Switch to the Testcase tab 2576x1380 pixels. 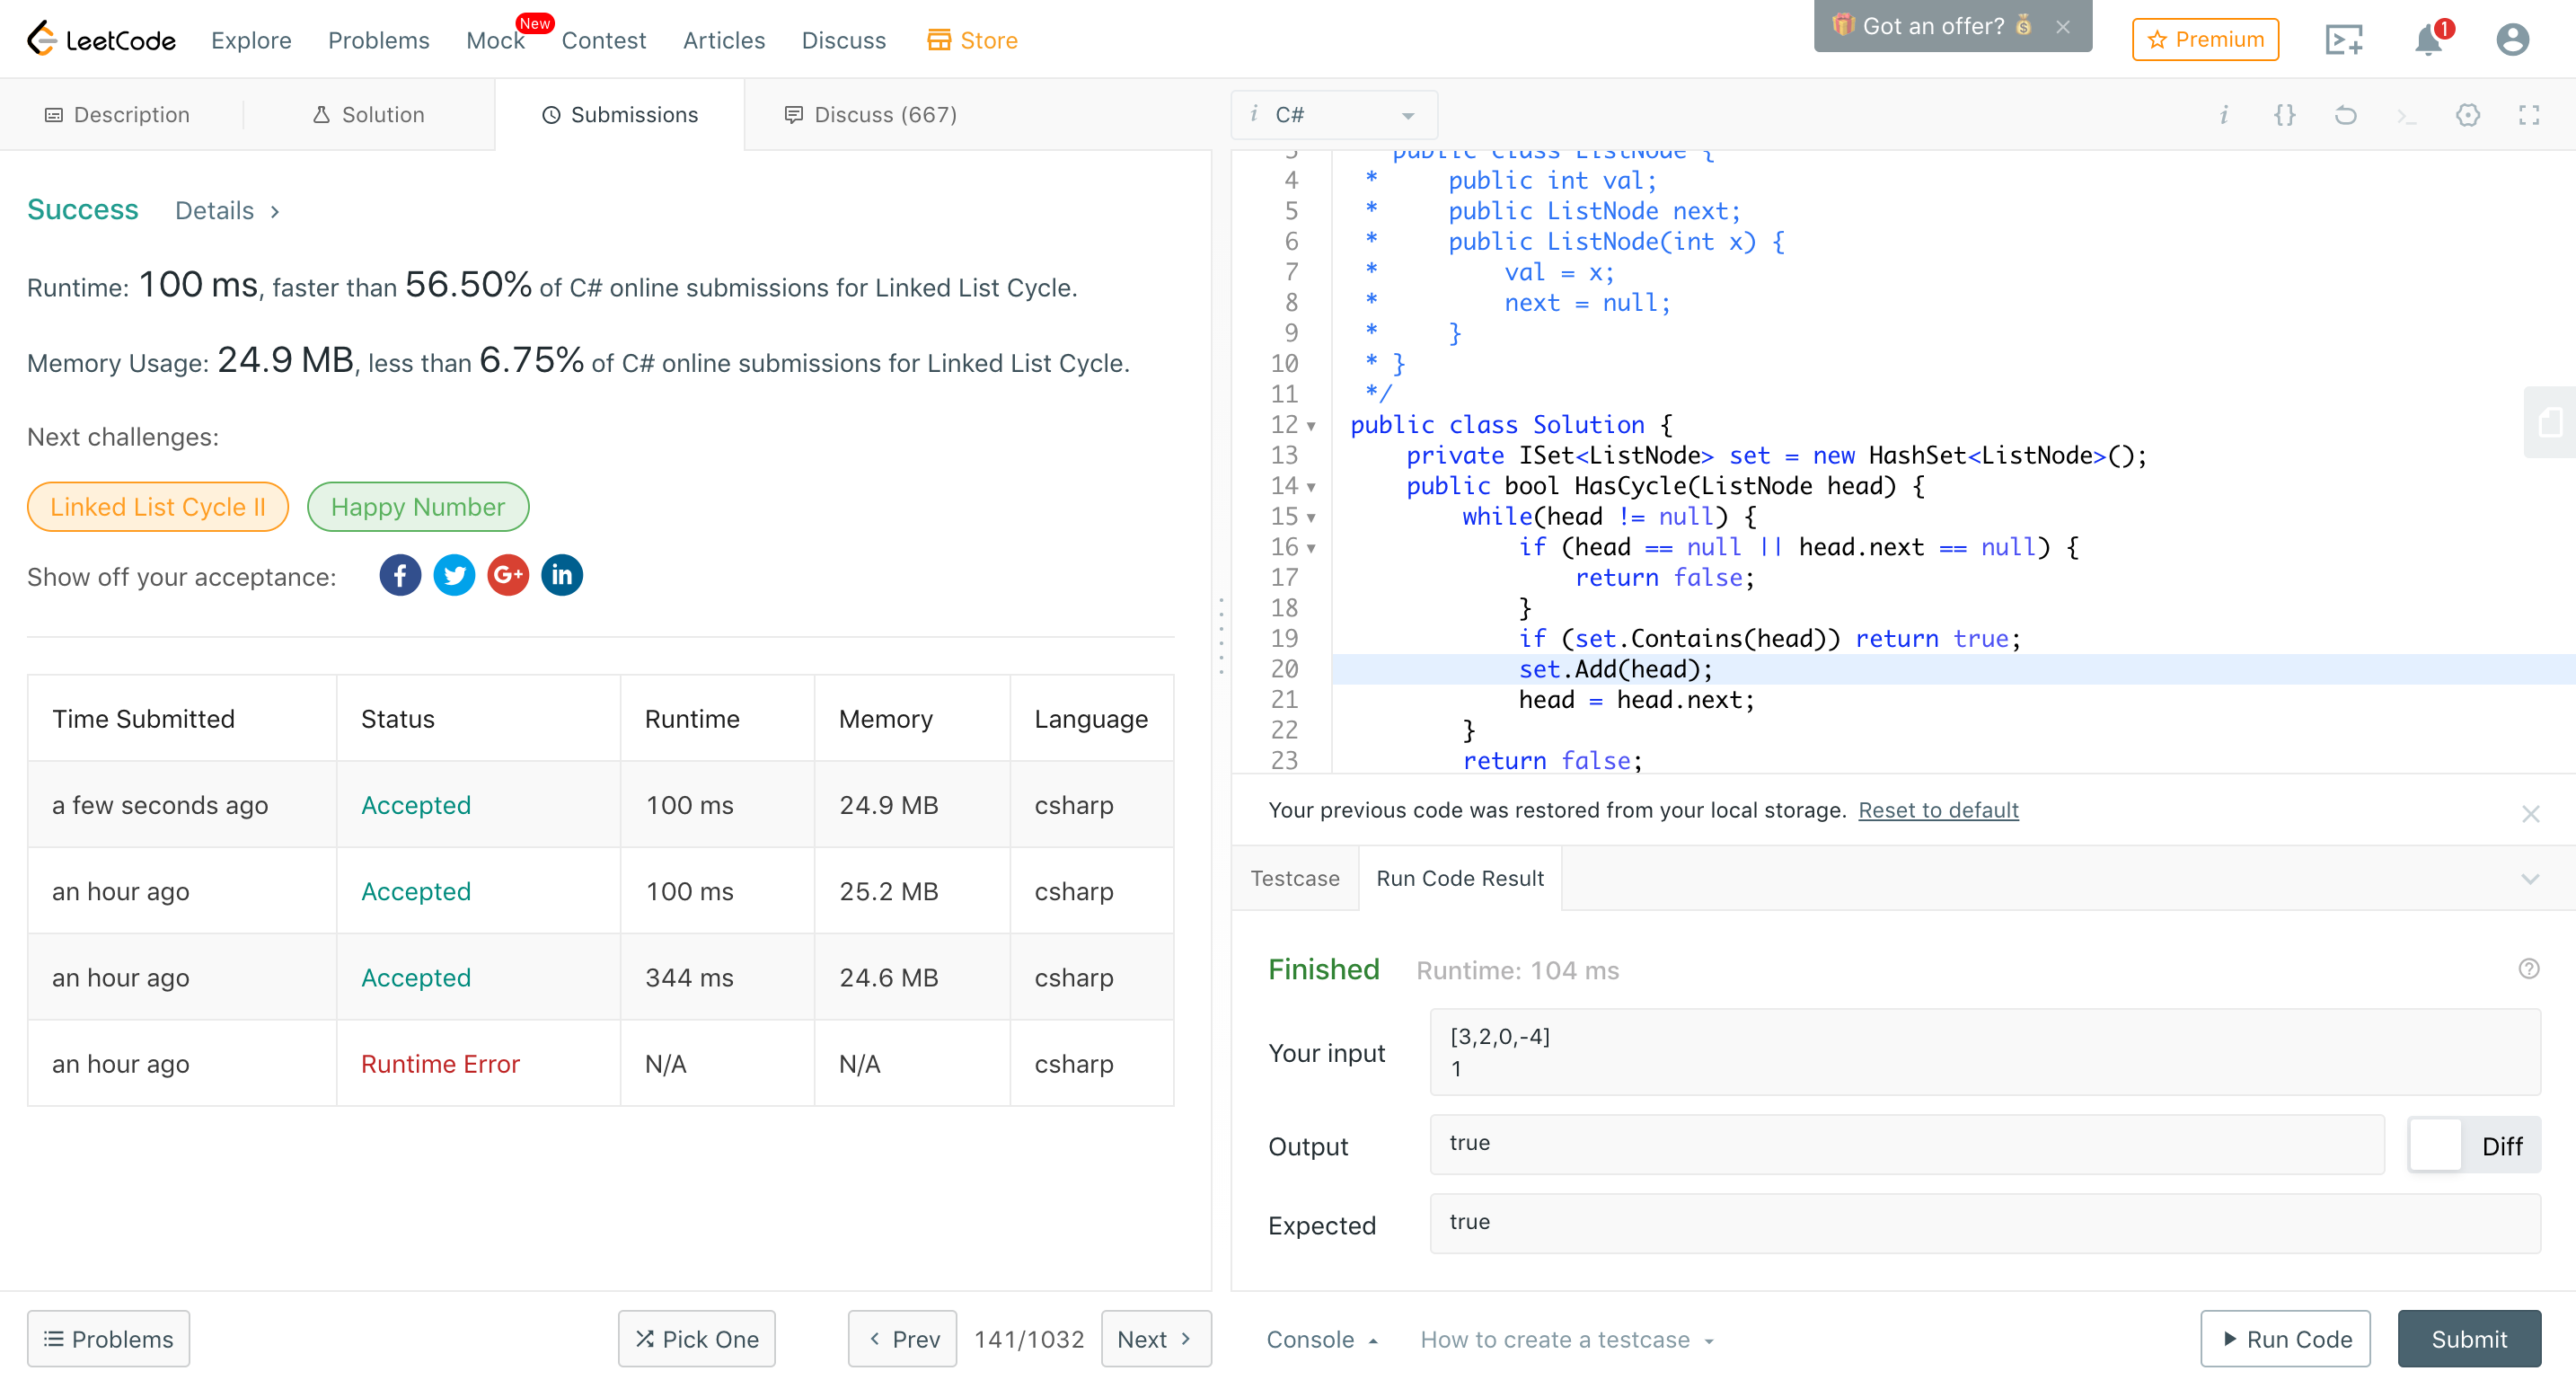point(1294,878)
